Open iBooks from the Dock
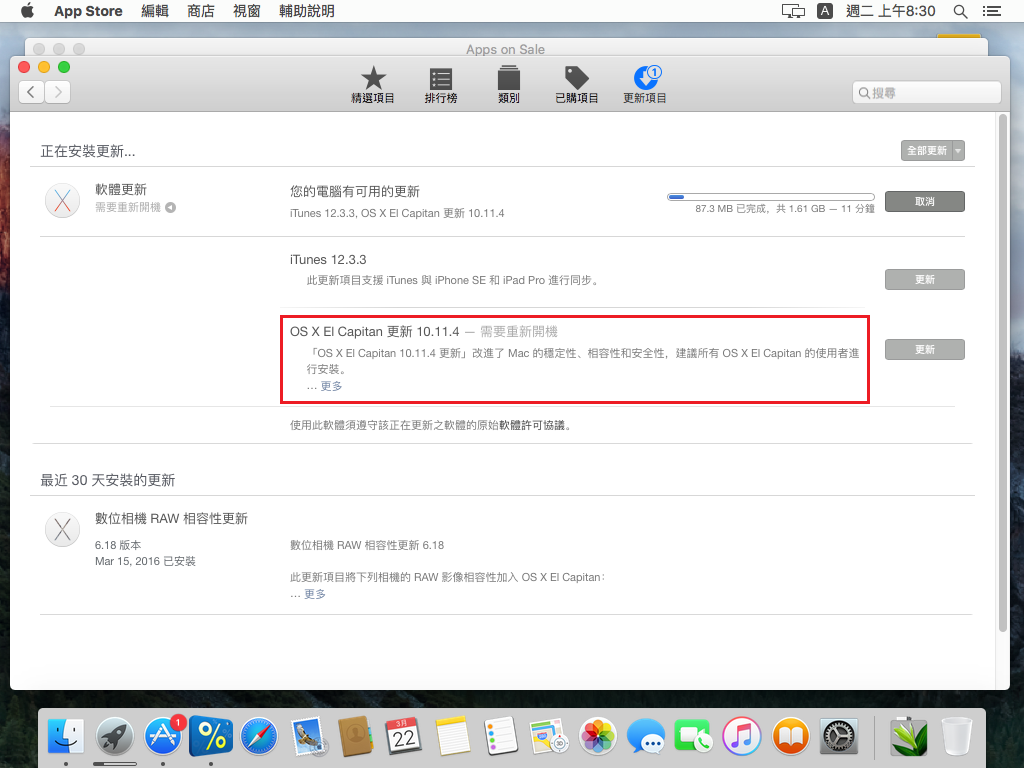Screen dimensions: 1024x768 tap(790, 736)
